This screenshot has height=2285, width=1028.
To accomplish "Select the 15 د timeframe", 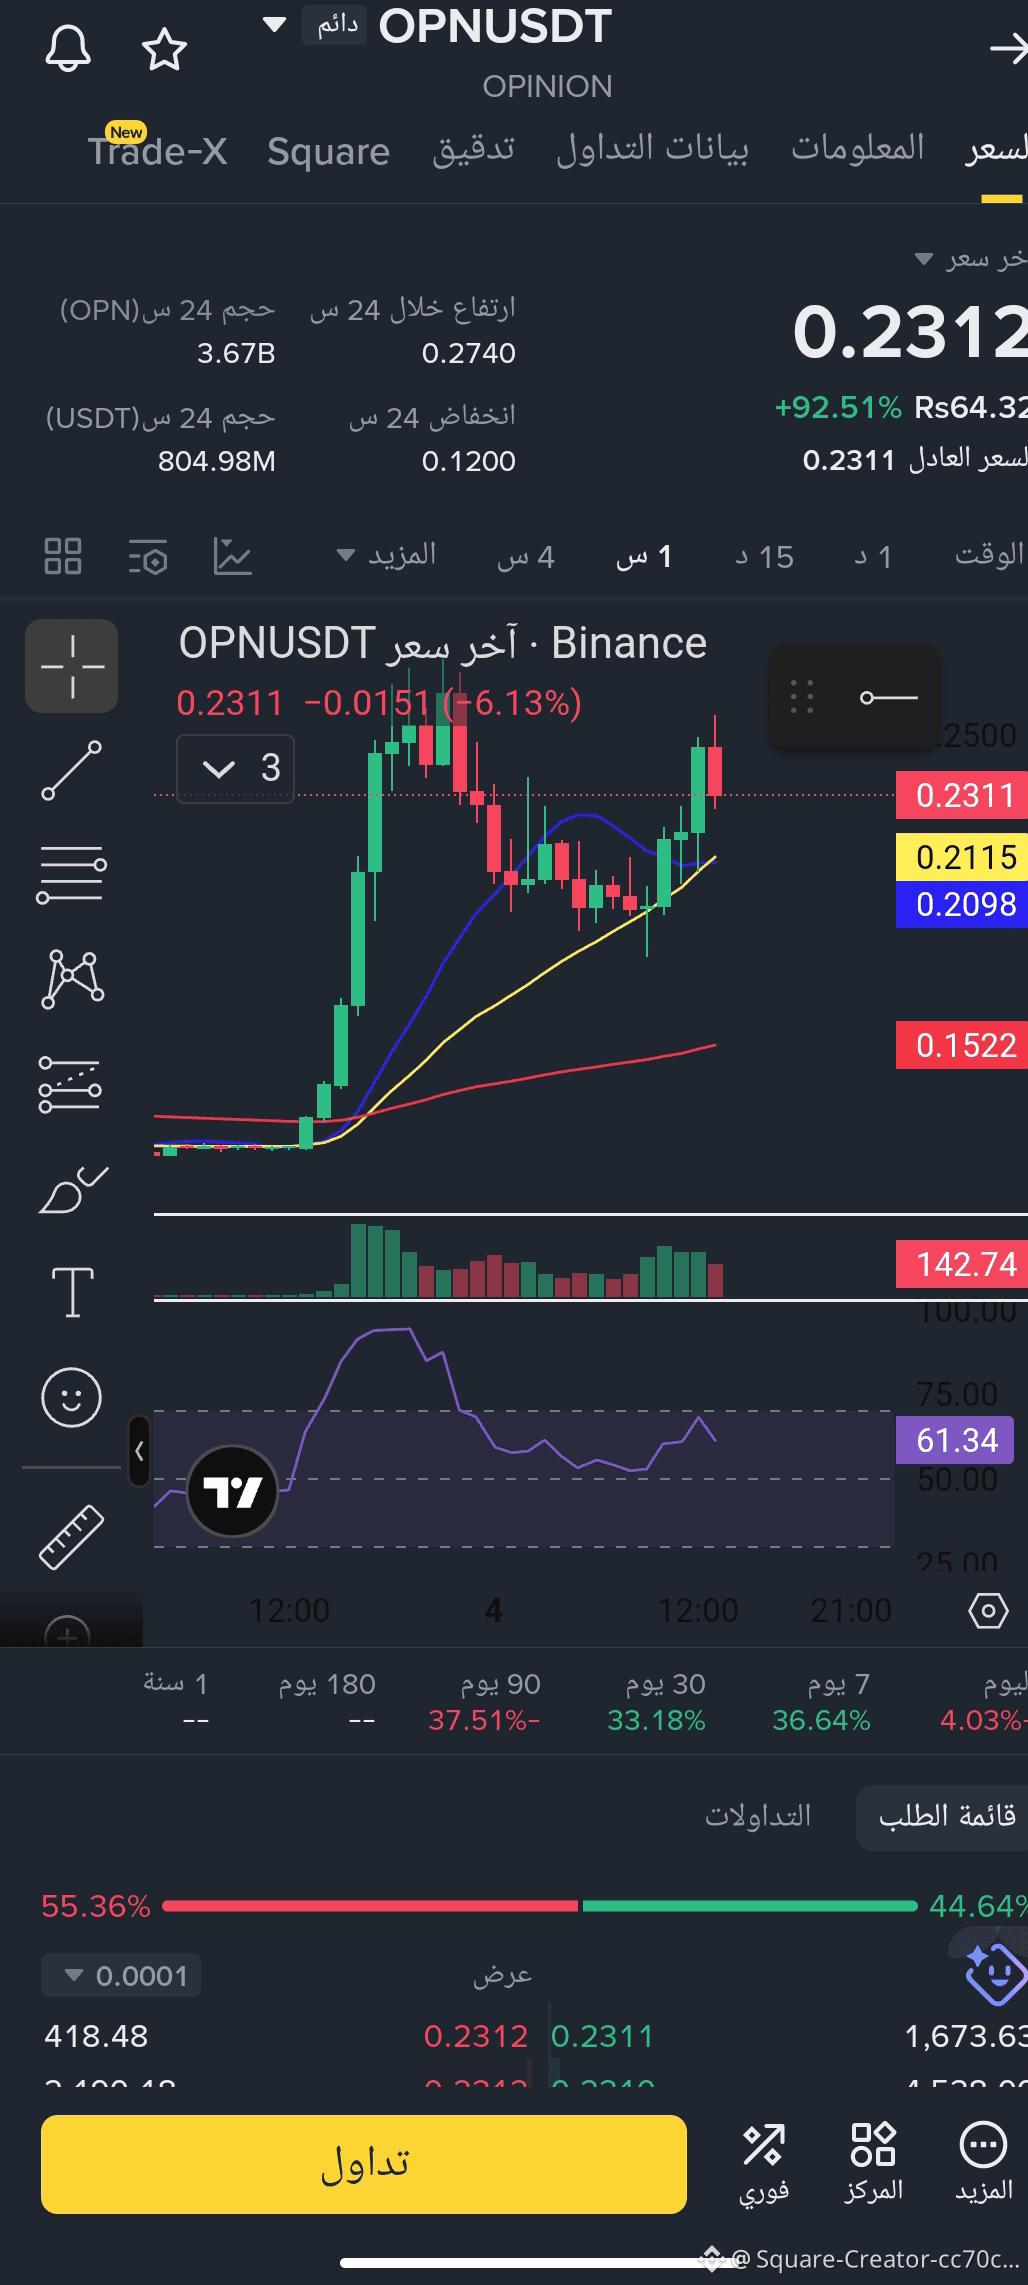I will (x=764, y=557).
